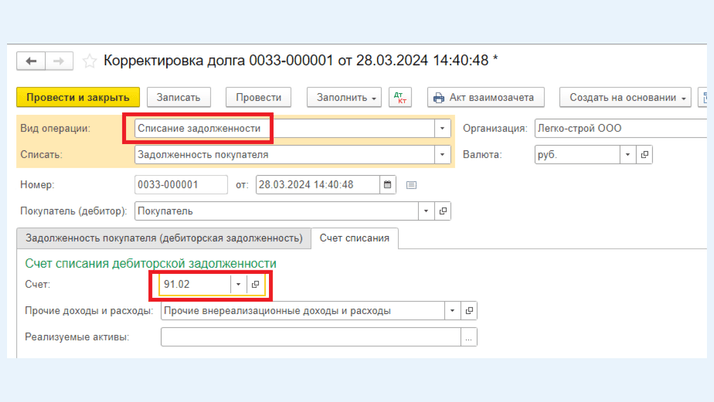Viewport: 714px width, 402px height.
Task: Expand the Списать dropdown list
Action: (x=442, y=155)
